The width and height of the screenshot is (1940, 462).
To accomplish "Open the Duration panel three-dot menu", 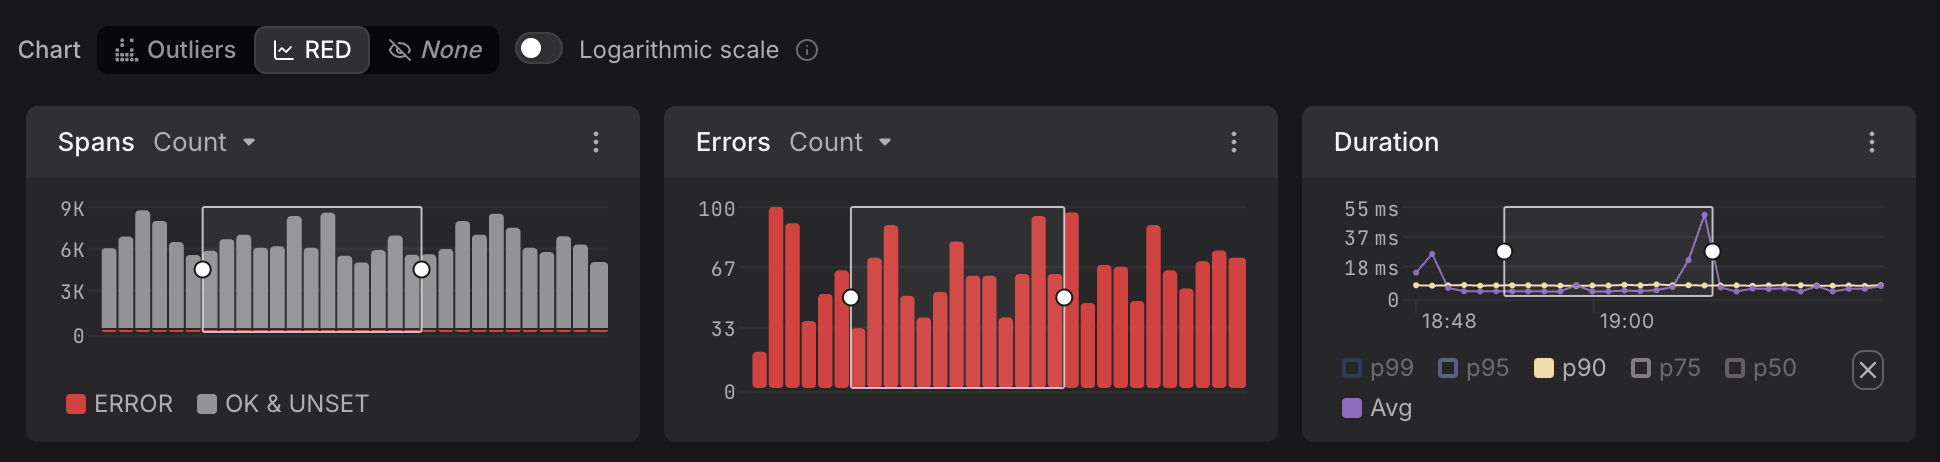I will 1872,142.
